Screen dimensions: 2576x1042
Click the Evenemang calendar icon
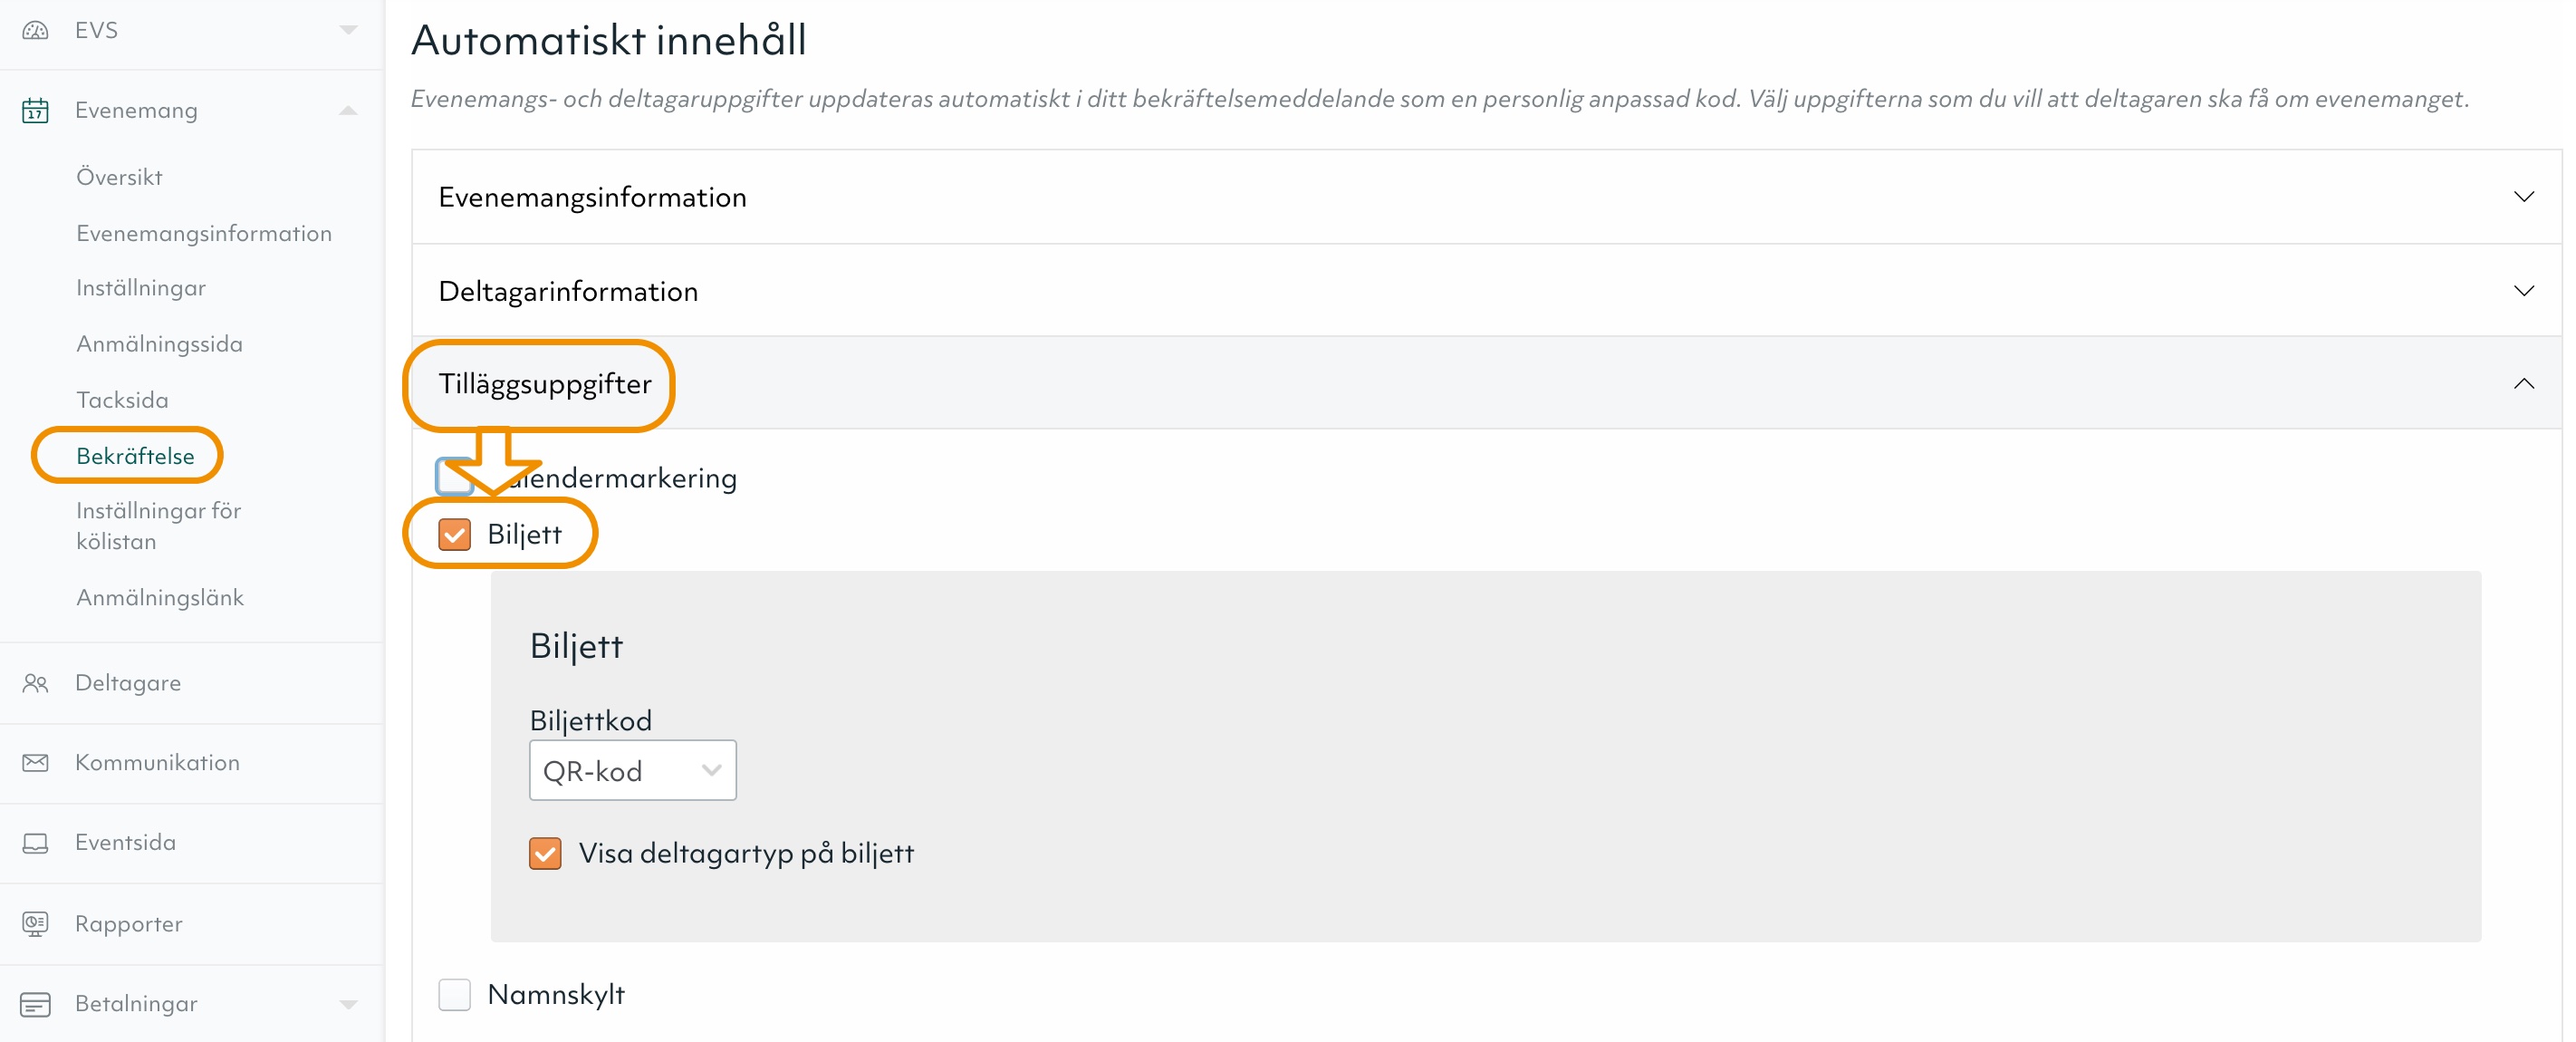point(35,110)
